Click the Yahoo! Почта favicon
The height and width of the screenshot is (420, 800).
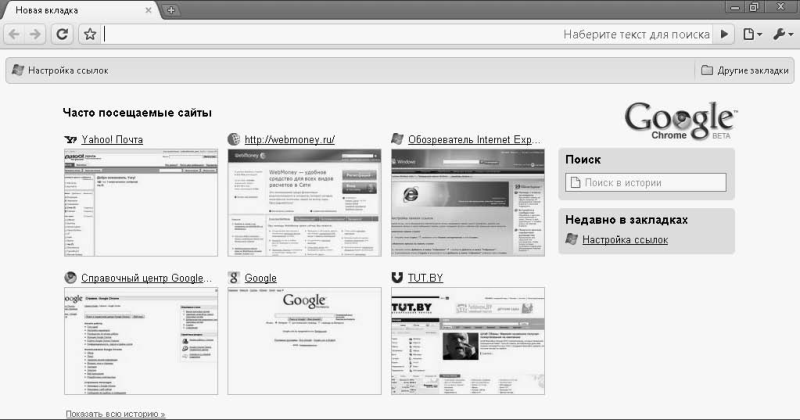[x=70, y=140]
